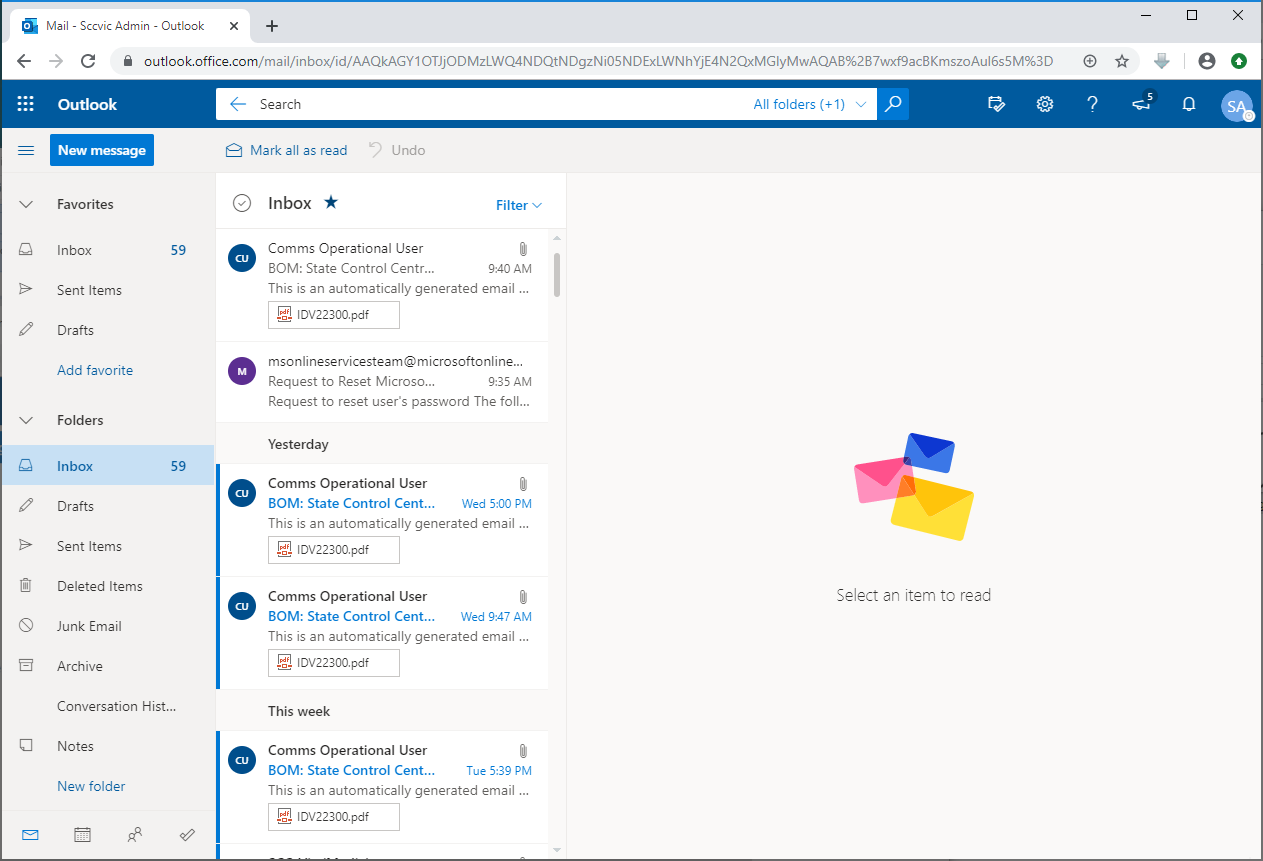The image size is (1263, 861).
Task: Click the Add favorite link
Action: coord(95,370)
